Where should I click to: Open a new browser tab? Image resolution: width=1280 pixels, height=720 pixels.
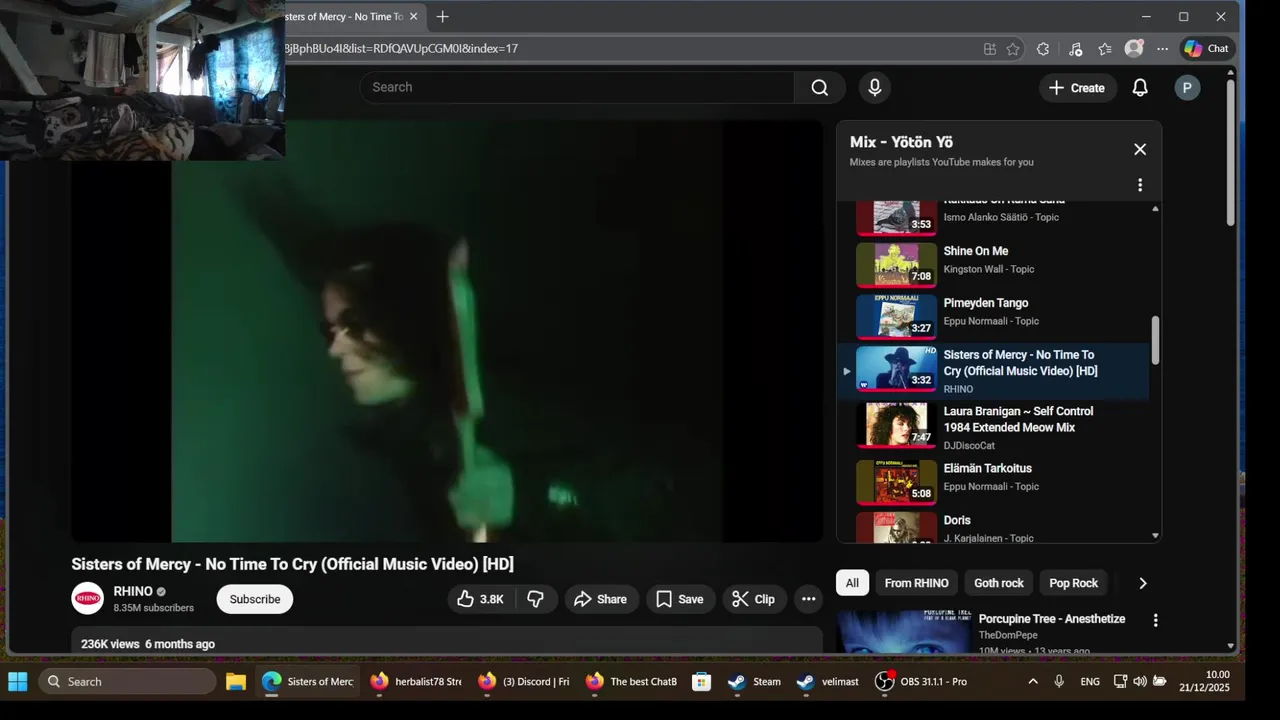tap(443, 17)
